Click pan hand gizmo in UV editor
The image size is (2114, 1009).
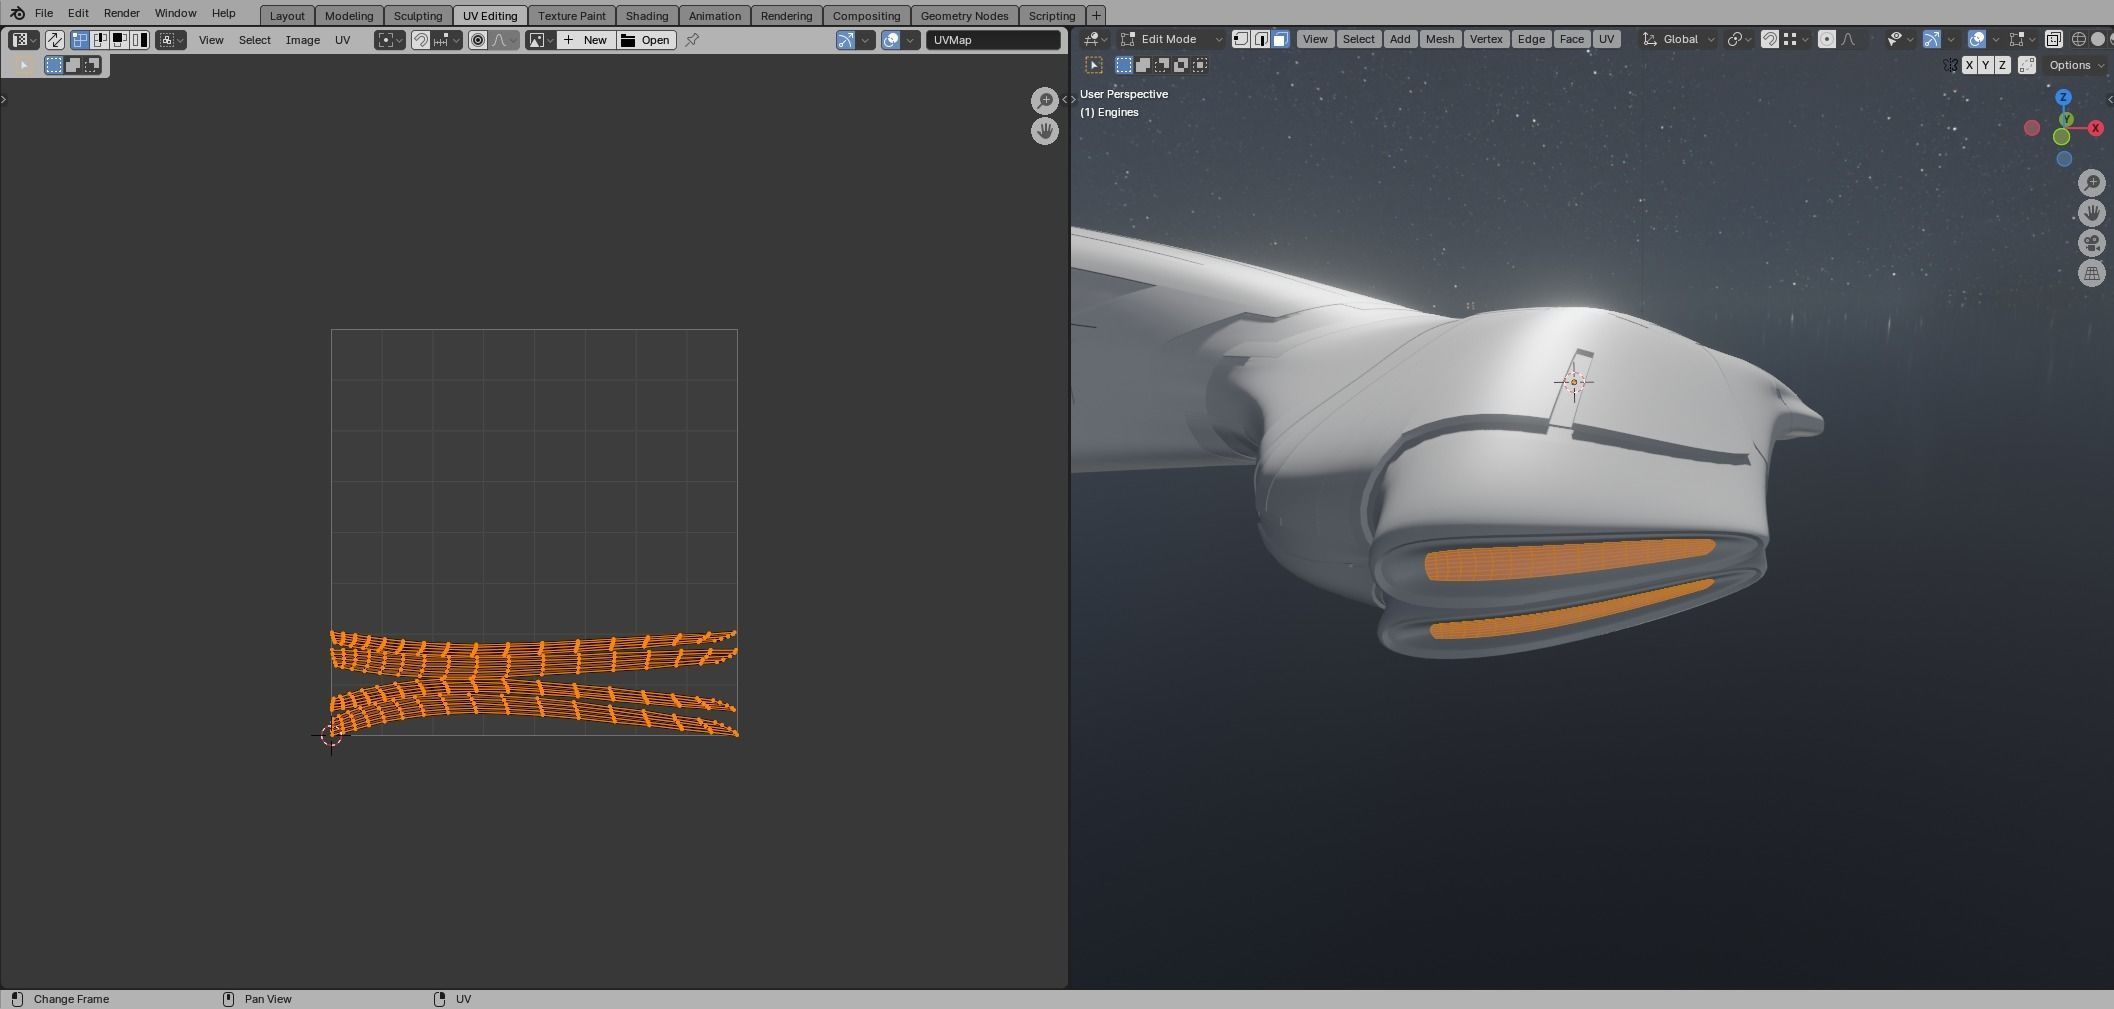[x=1045, y=131]
